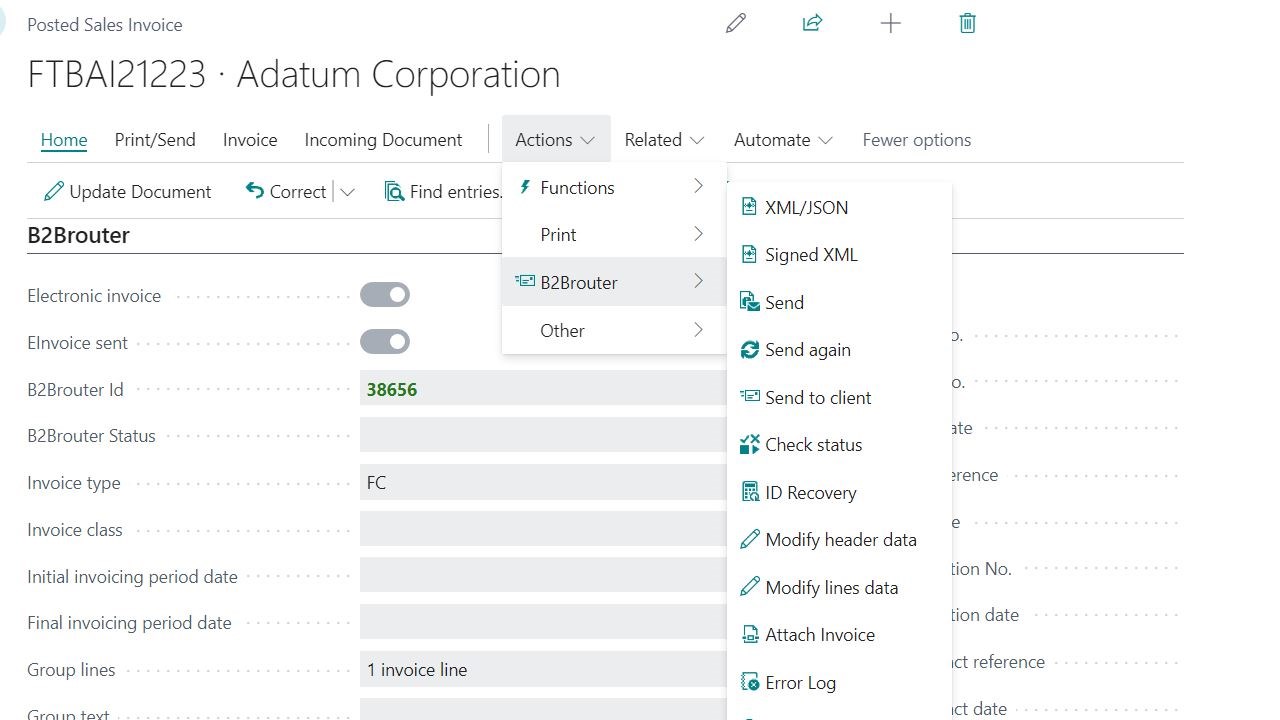Click the plus new-document icon
This screenshot has height=720, width=1280.
point(890,23)
